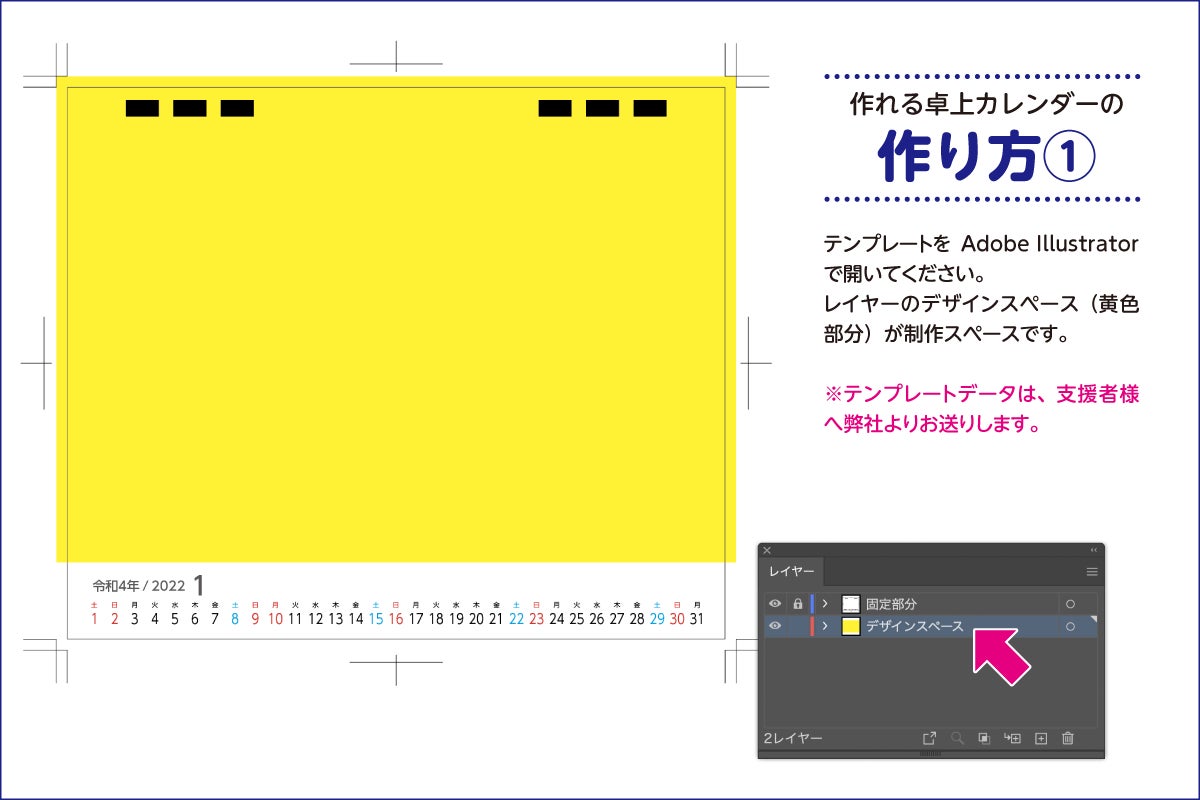The image size is (1200, 800).
Task: Click target circle of デザインスペース layer
Action: (1070, 626)
